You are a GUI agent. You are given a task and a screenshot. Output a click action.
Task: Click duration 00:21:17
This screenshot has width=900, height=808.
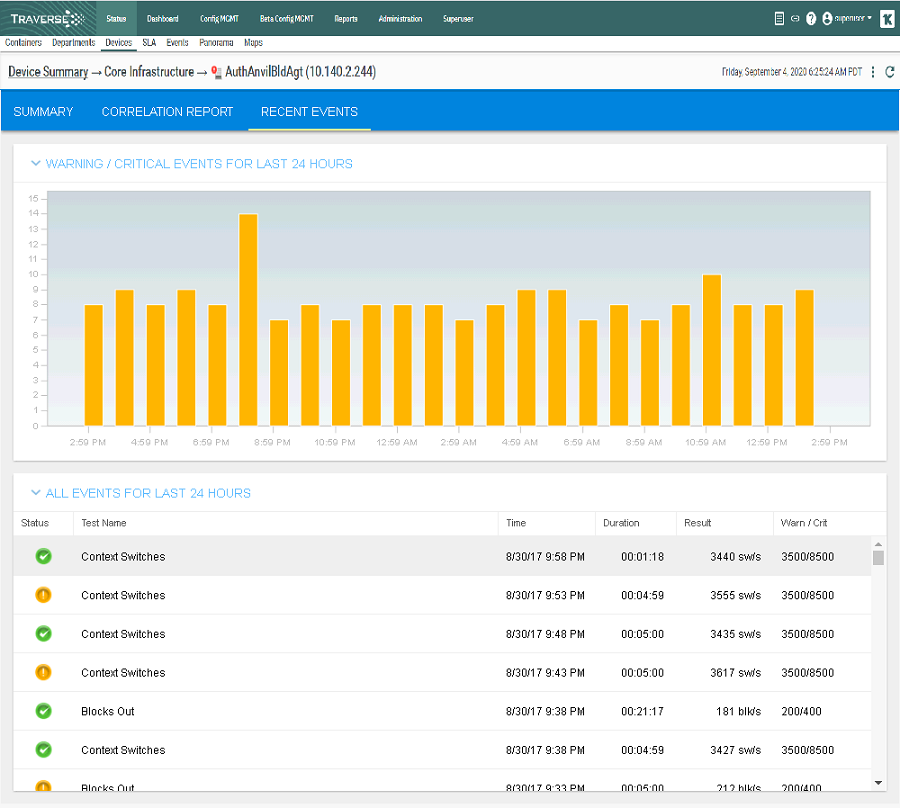642,712
